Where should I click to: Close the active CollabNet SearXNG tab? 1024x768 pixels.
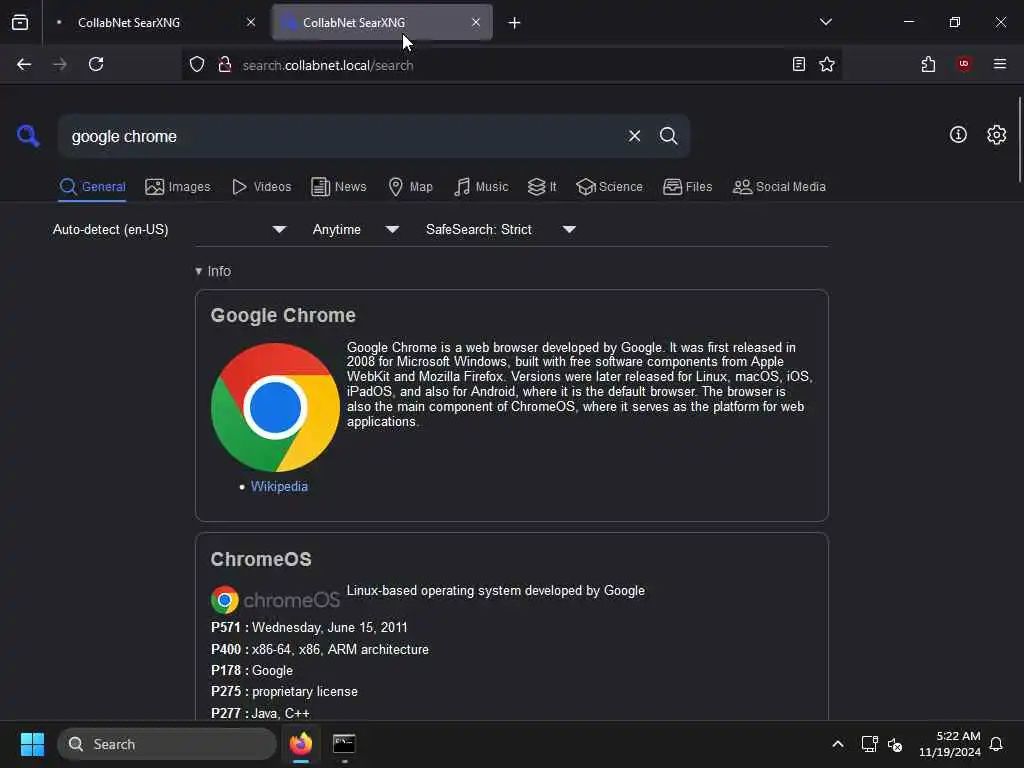(x=476, y=22)
